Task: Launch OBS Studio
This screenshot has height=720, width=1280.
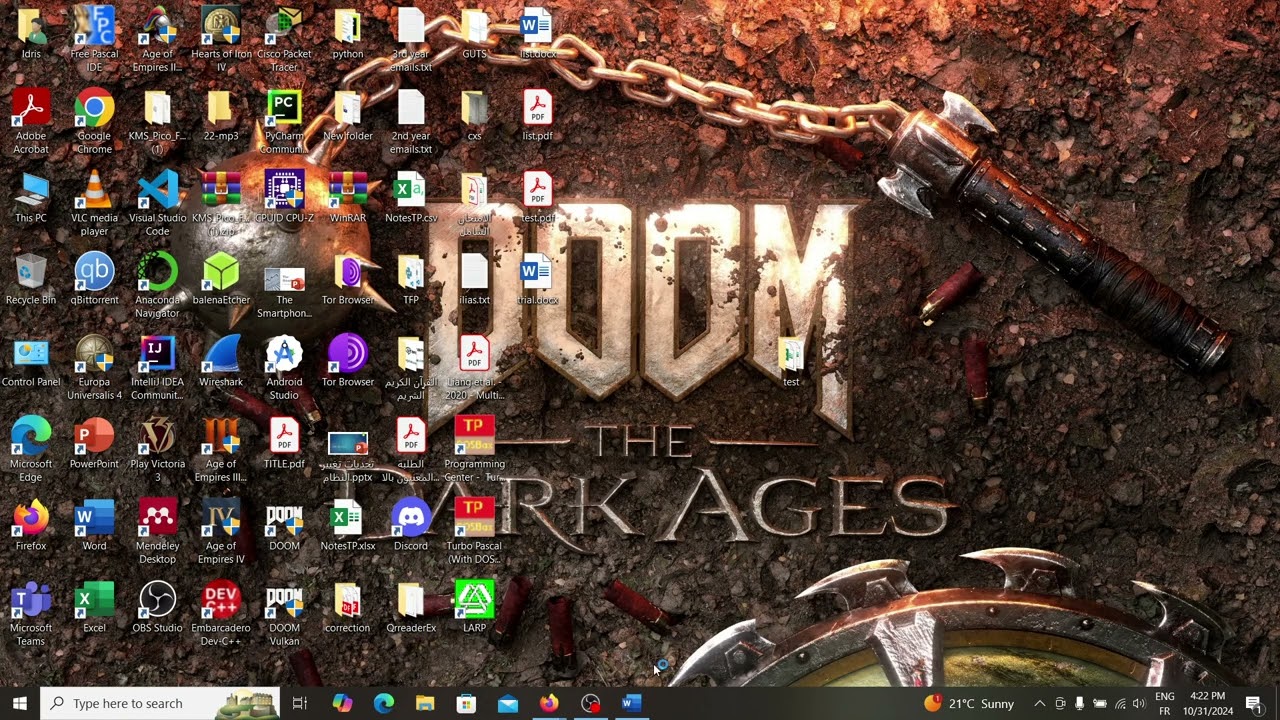Action: (x=157, y=607)
